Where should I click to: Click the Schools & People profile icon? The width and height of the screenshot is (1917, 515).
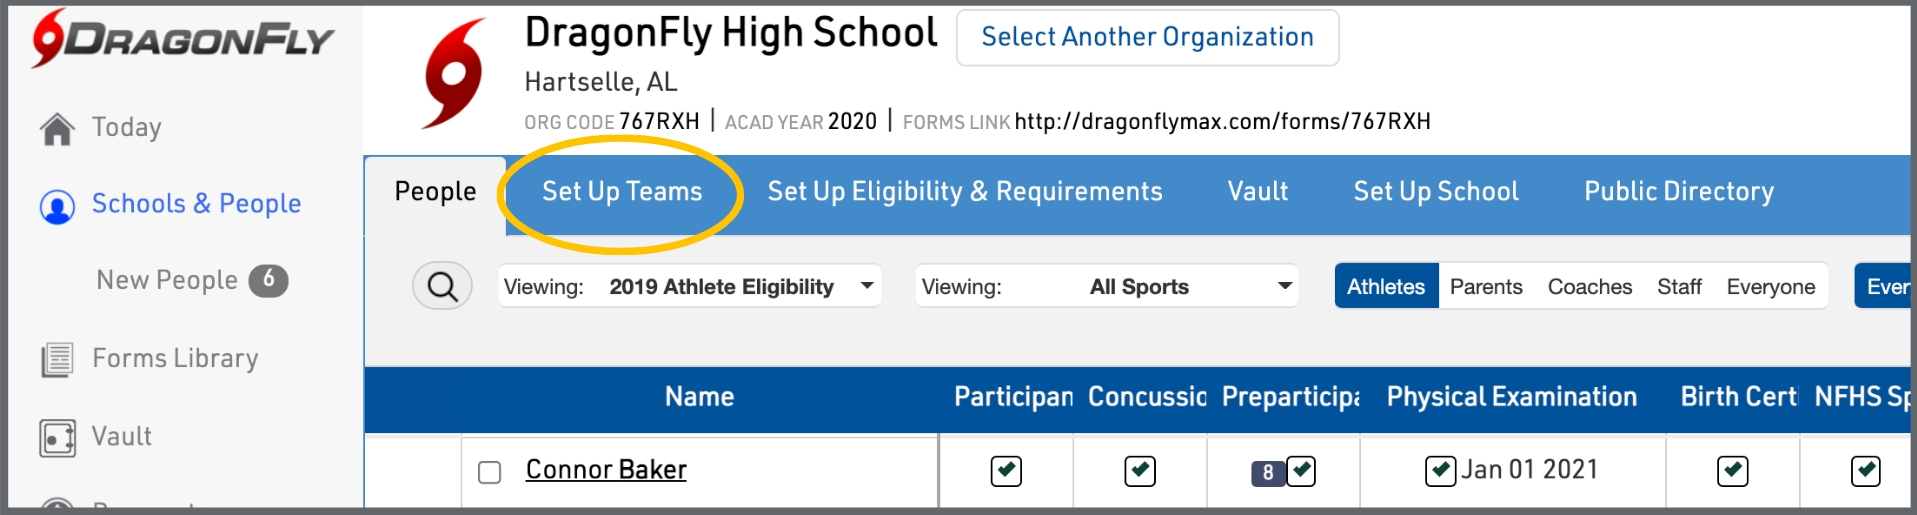(57, 206)
